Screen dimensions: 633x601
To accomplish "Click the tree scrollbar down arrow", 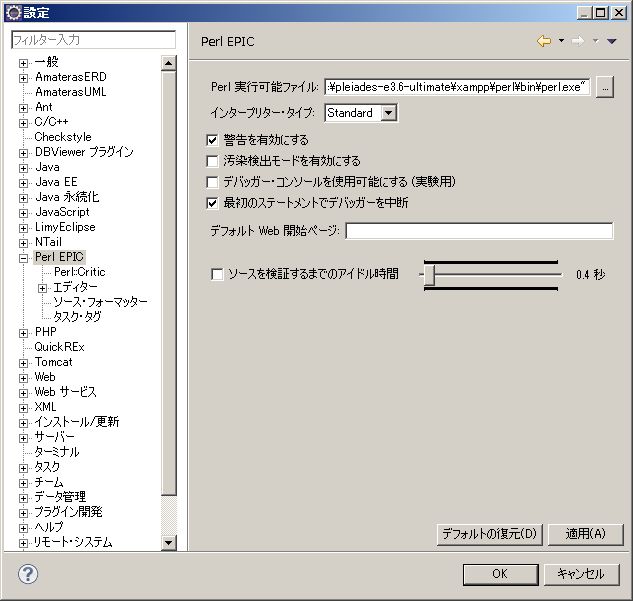I will [168, 542].
